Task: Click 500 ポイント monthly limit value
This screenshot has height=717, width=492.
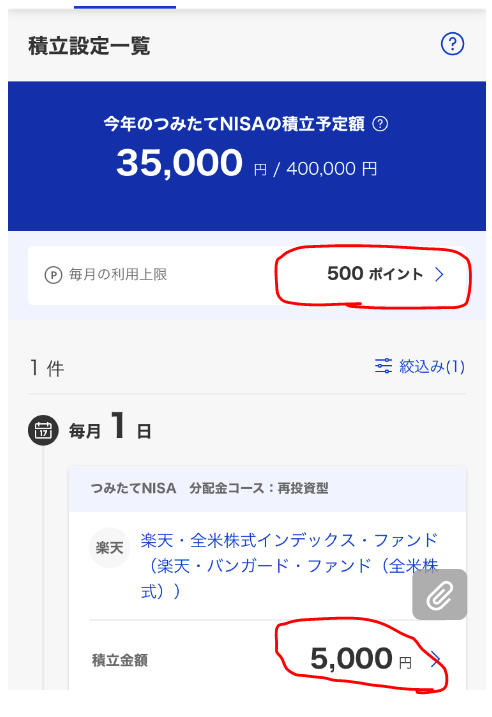Action: (375, 273)
